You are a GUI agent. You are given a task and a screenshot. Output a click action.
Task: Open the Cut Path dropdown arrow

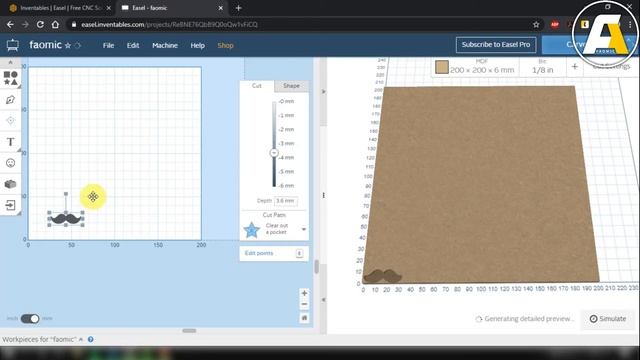tap(304, 229)
